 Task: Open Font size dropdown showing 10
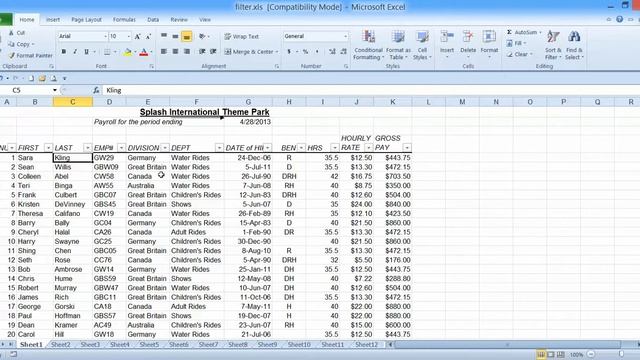120,36
